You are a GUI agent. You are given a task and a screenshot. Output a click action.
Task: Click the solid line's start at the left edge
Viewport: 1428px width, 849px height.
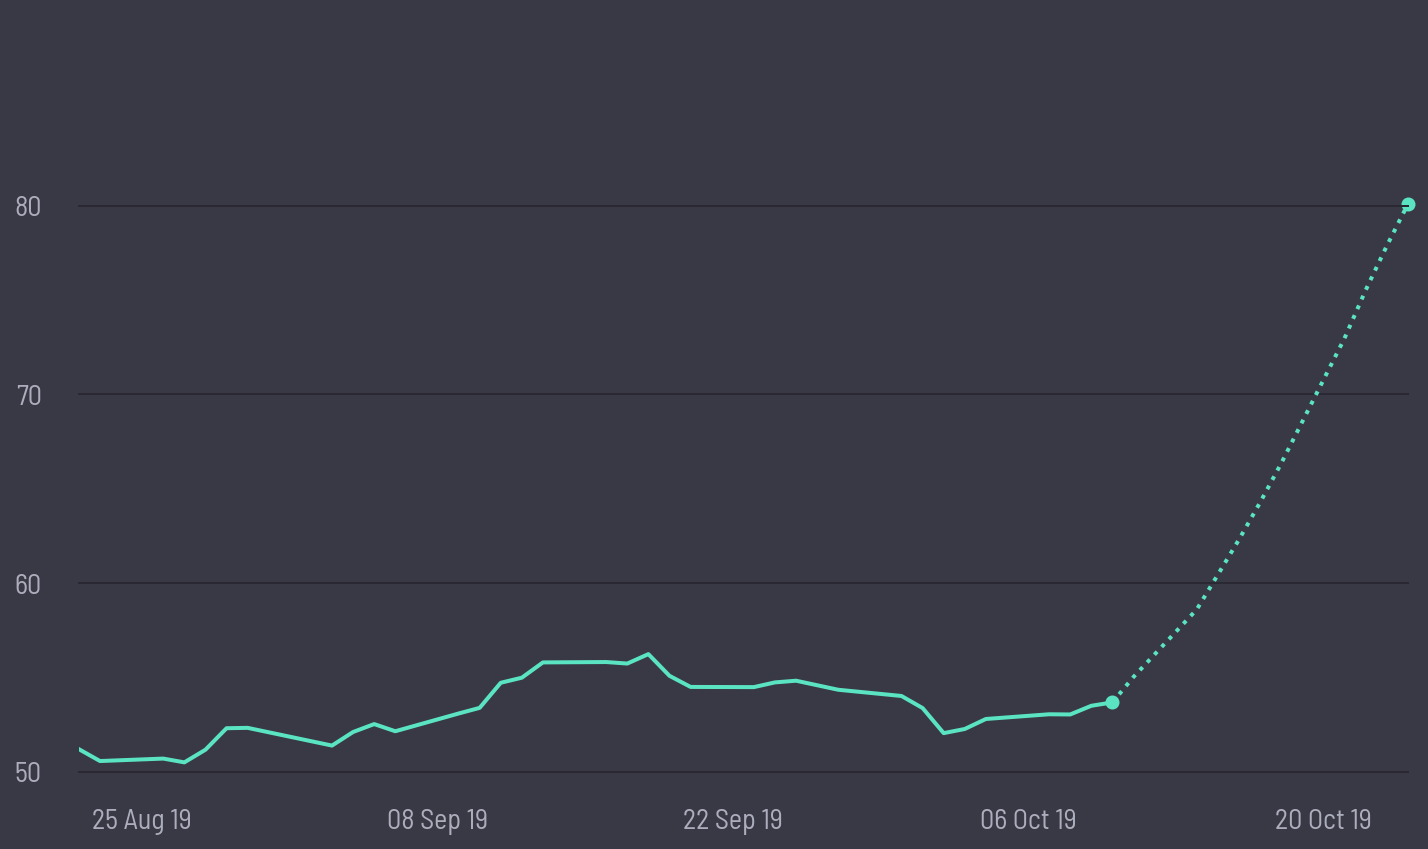point(80,749)
